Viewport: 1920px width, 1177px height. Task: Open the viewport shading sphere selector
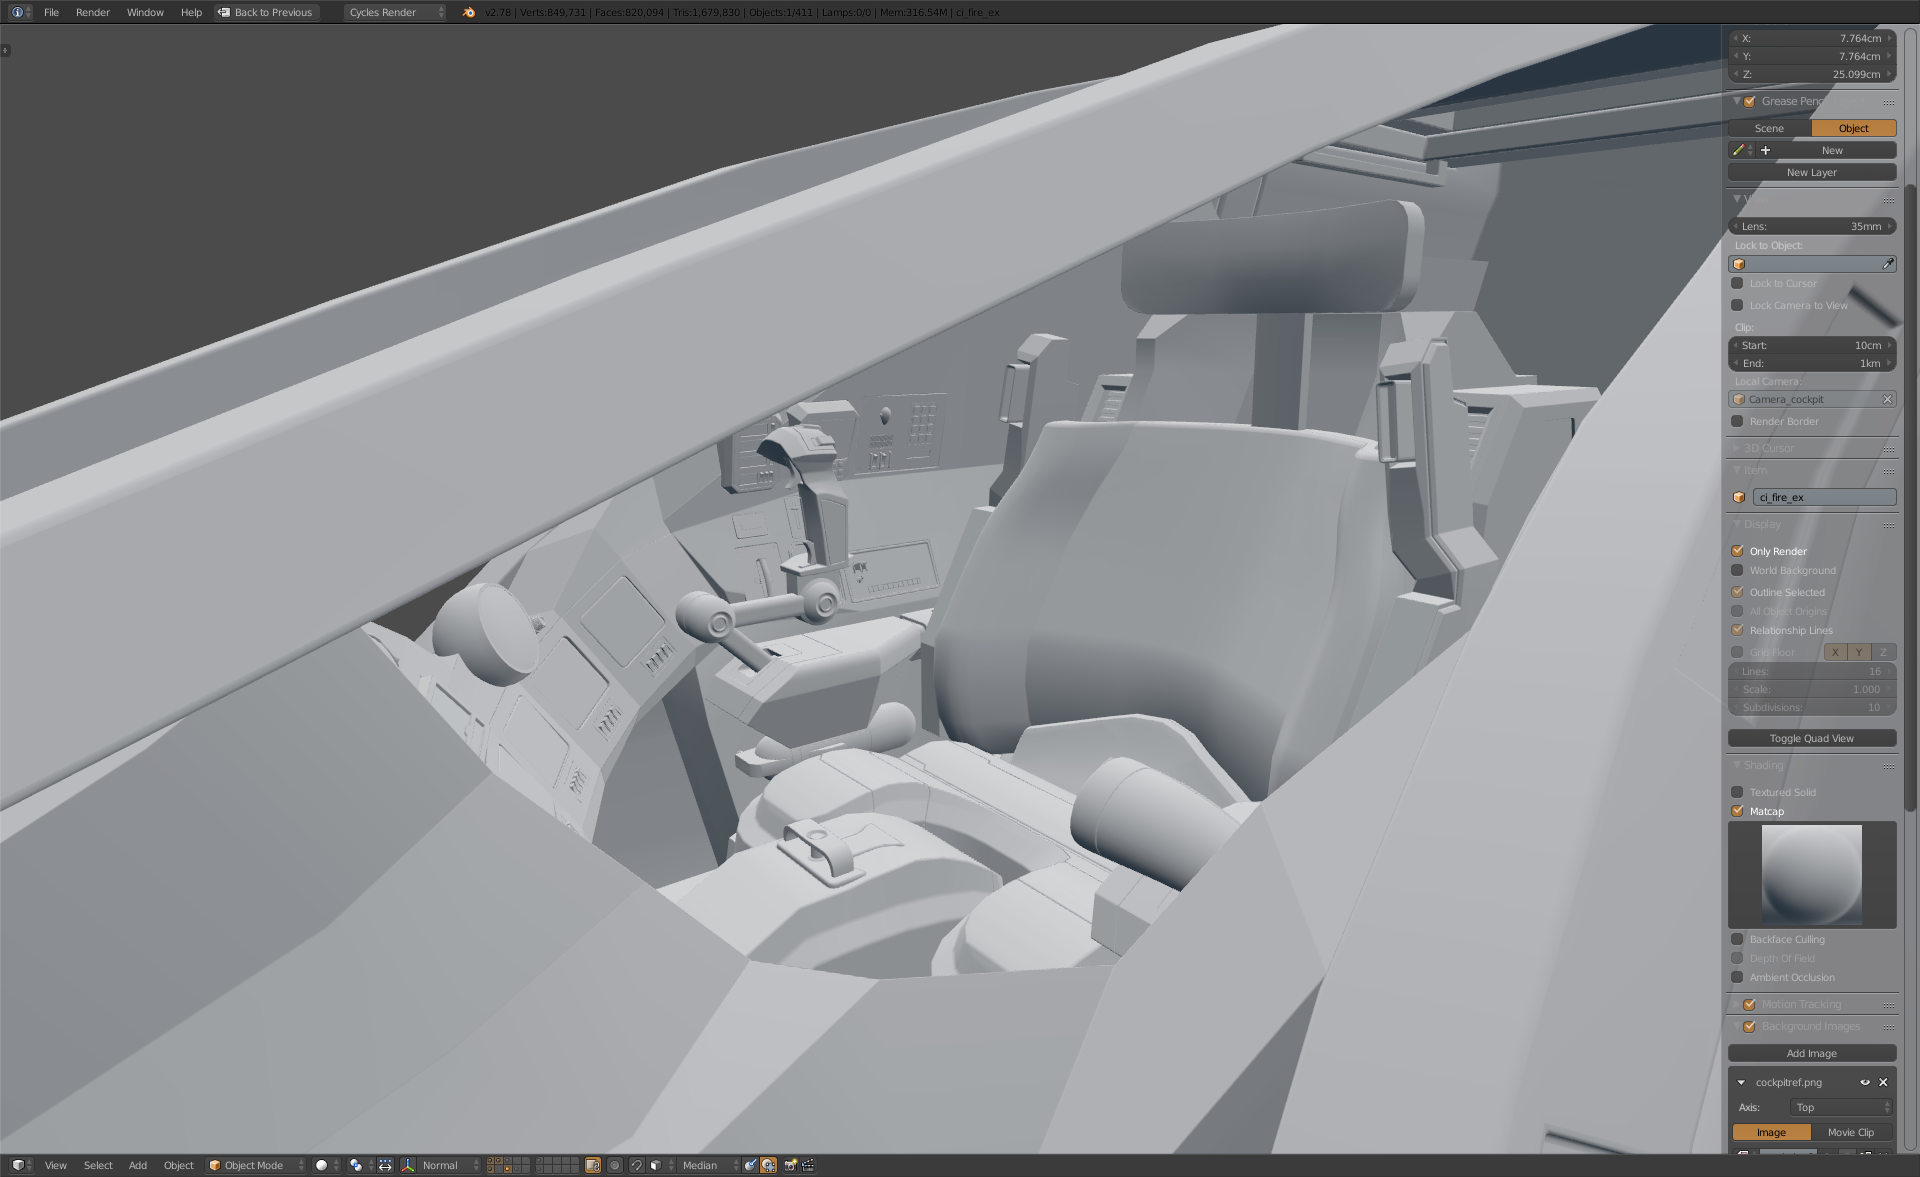click(x=327, y=1165)
